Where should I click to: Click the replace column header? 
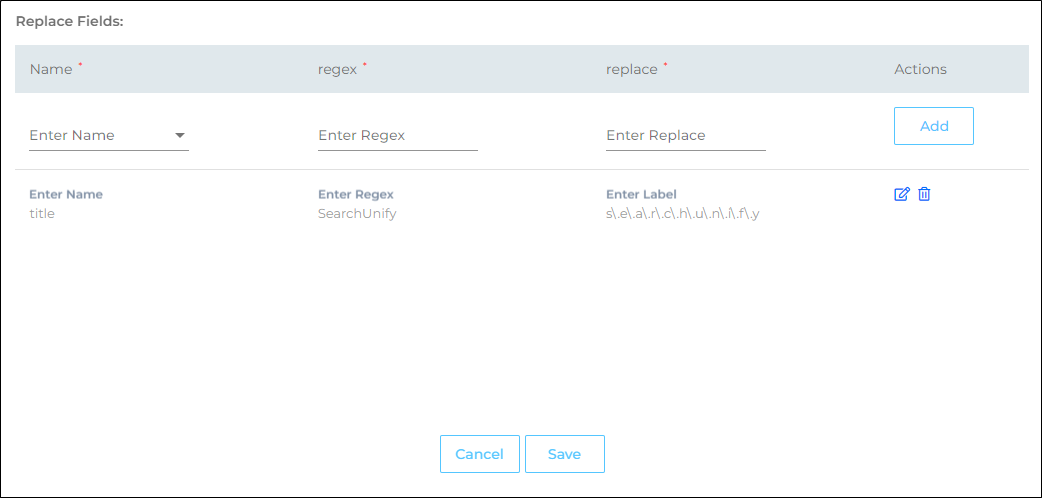(x=632, y=70)
